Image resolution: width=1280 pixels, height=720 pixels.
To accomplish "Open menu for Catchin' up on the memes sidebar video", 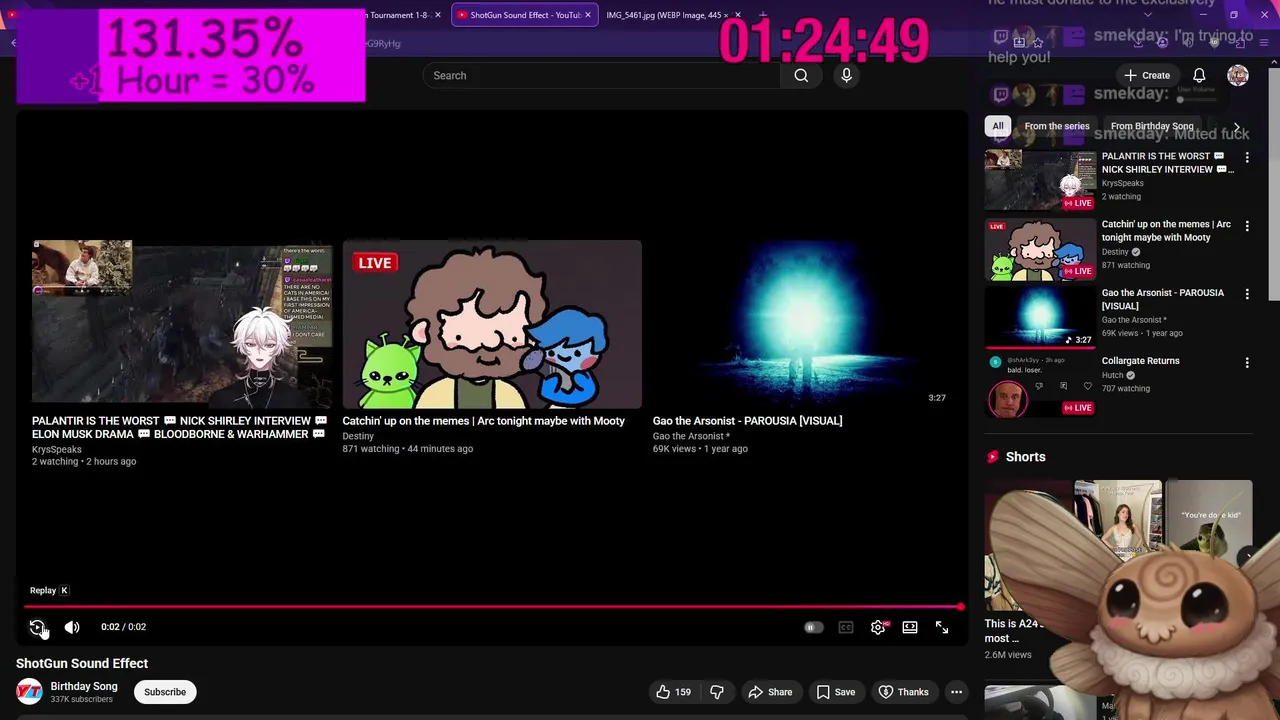I will pos(1247,226).
